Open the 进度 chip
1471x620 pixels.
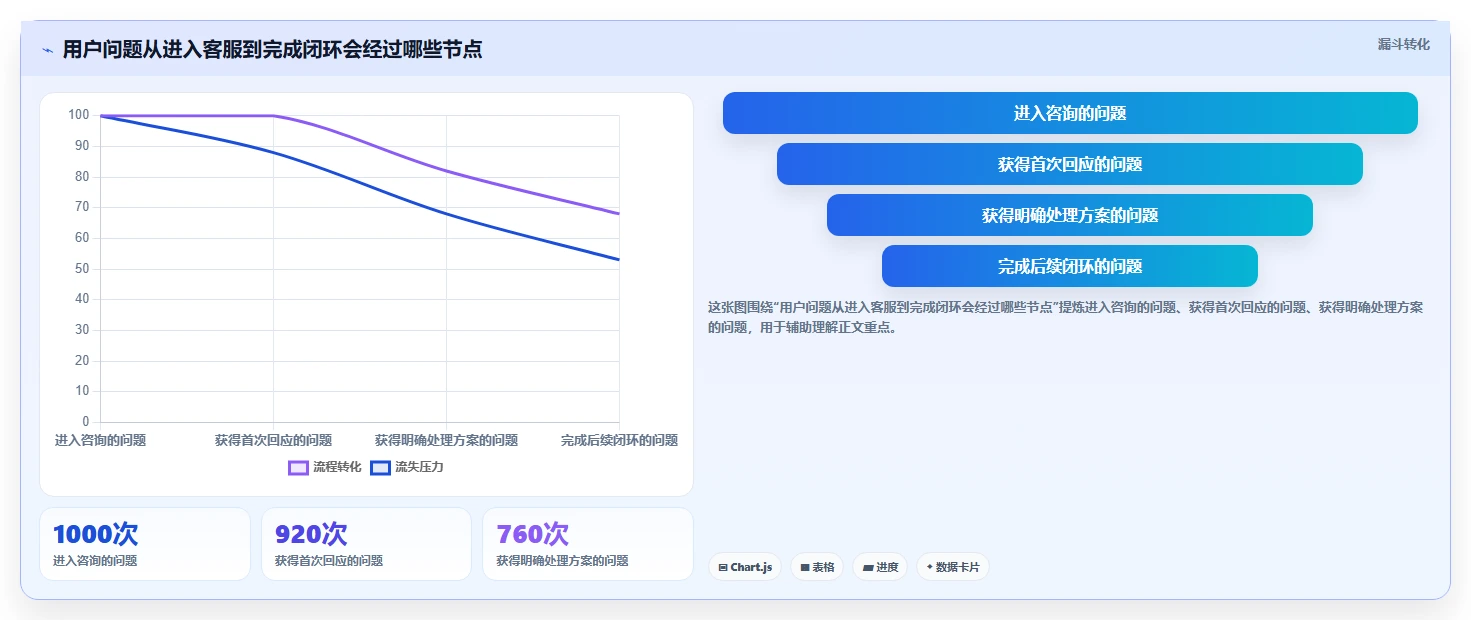880,567
